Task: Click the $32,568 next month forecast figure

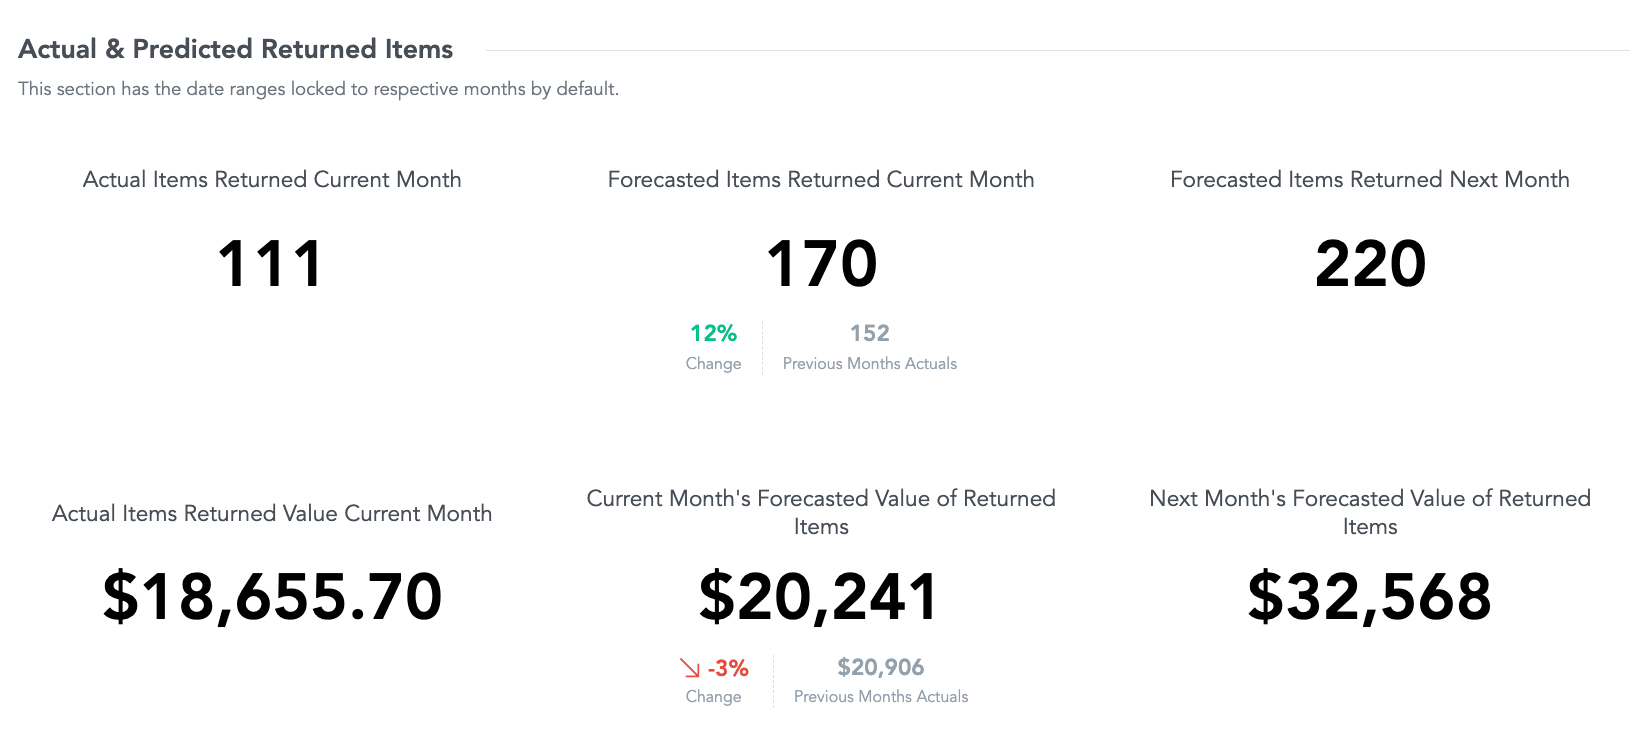Action: 1369,597
